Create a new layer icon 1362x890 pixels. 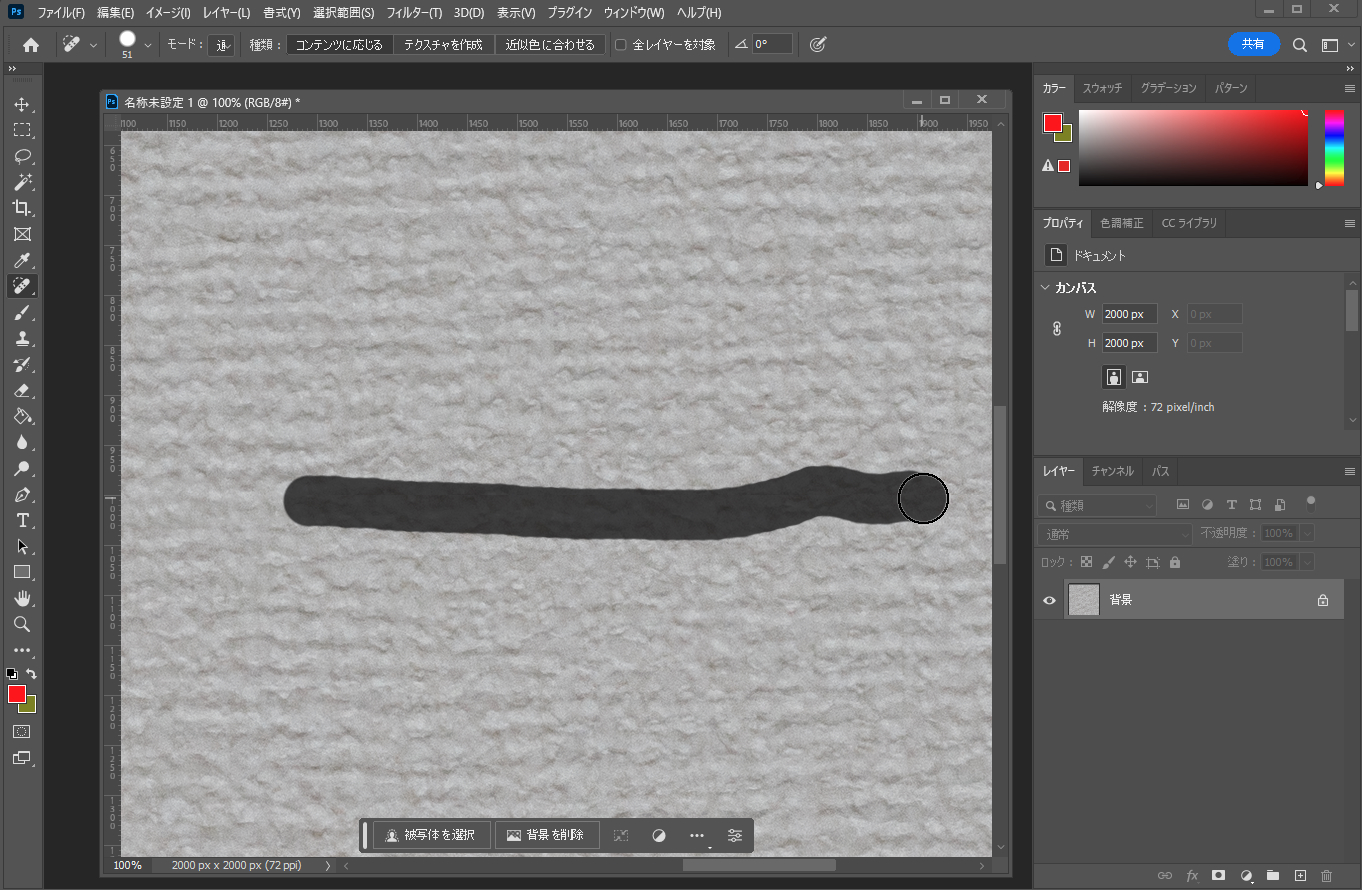coord(1300,875)
